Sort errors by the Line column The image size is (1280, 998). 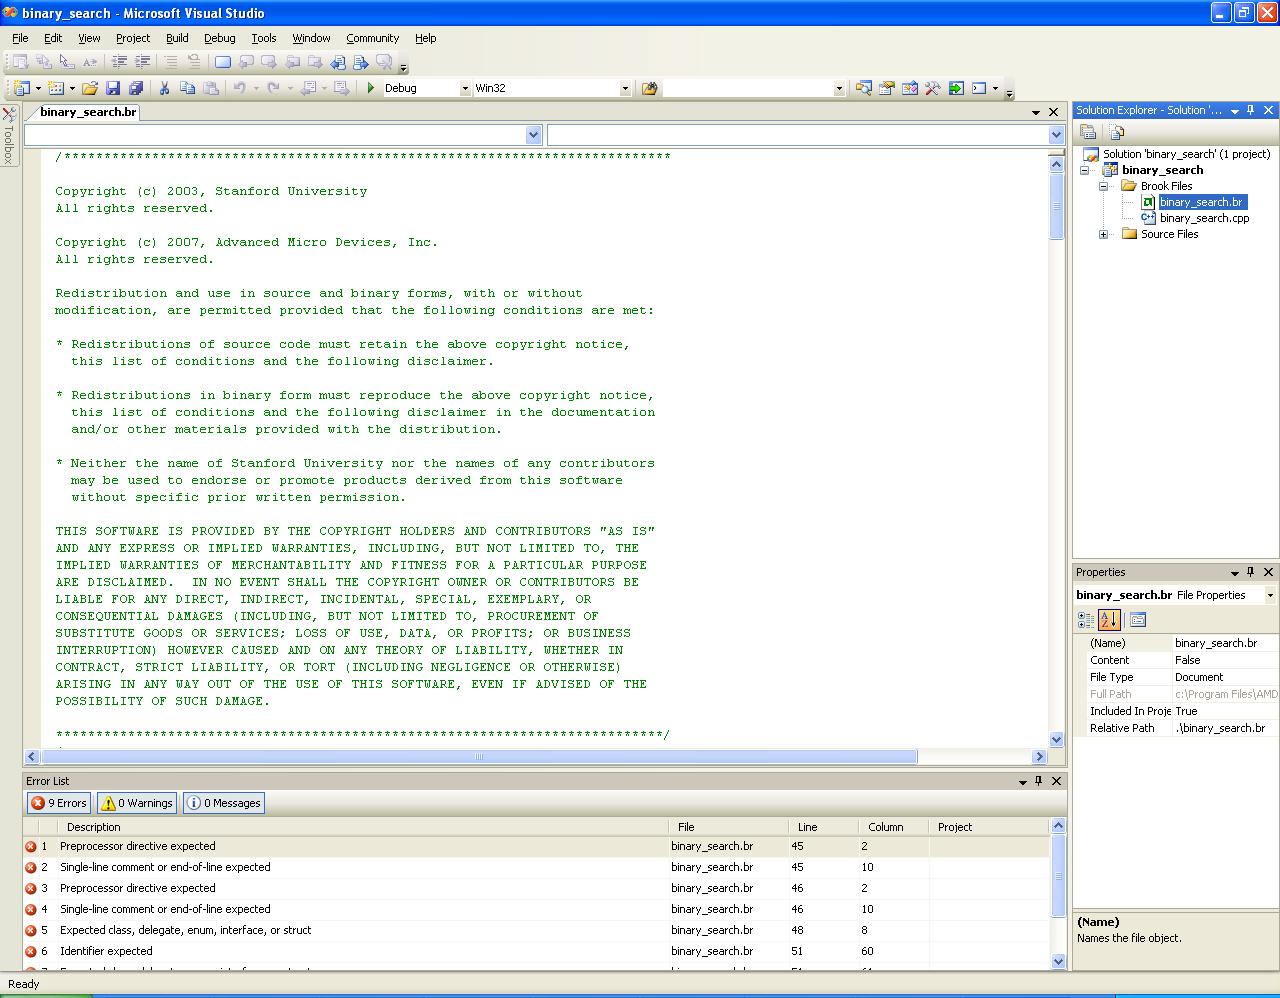click(x=824, y=827)
